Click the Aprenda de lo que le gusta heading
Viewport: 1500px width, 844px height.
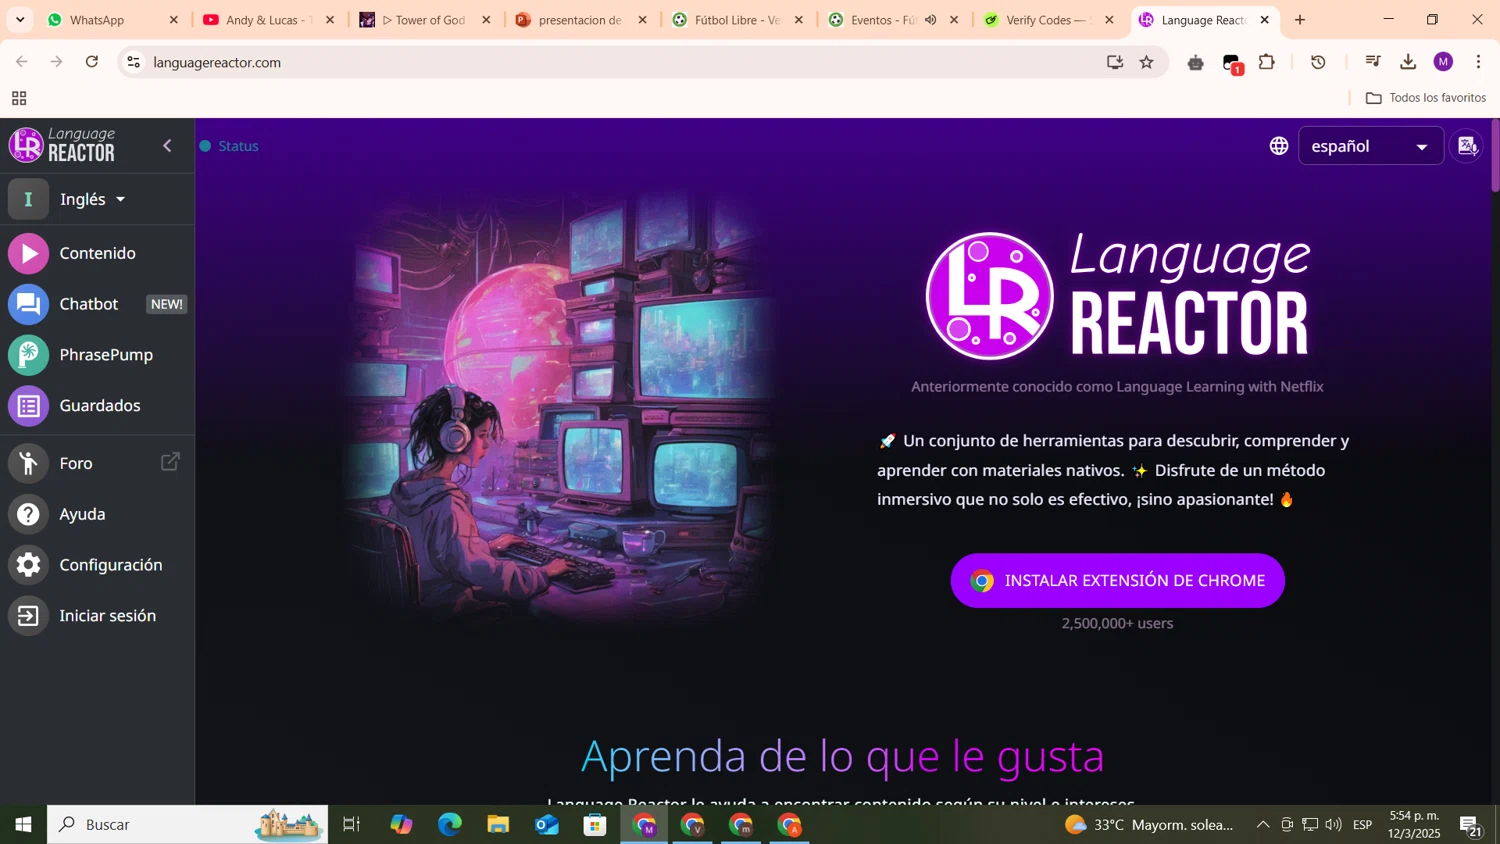842,756
